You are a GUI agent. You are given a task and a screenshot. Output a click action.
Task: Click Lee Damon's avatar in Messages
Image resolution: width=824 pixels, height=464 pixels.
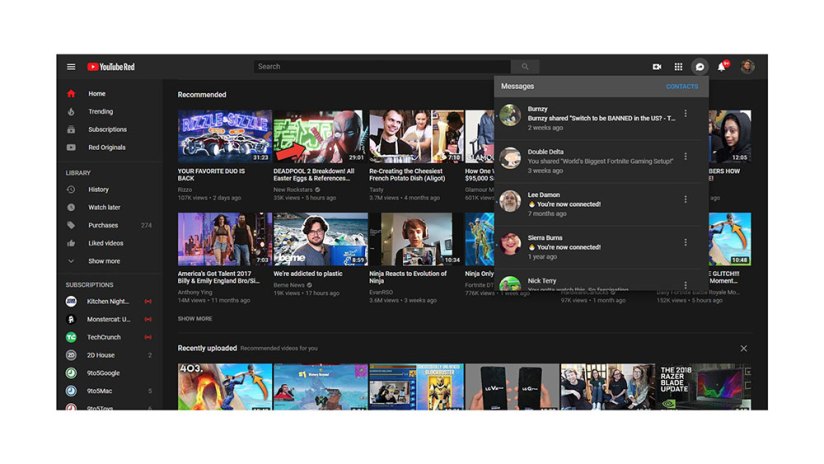[510, 201]
